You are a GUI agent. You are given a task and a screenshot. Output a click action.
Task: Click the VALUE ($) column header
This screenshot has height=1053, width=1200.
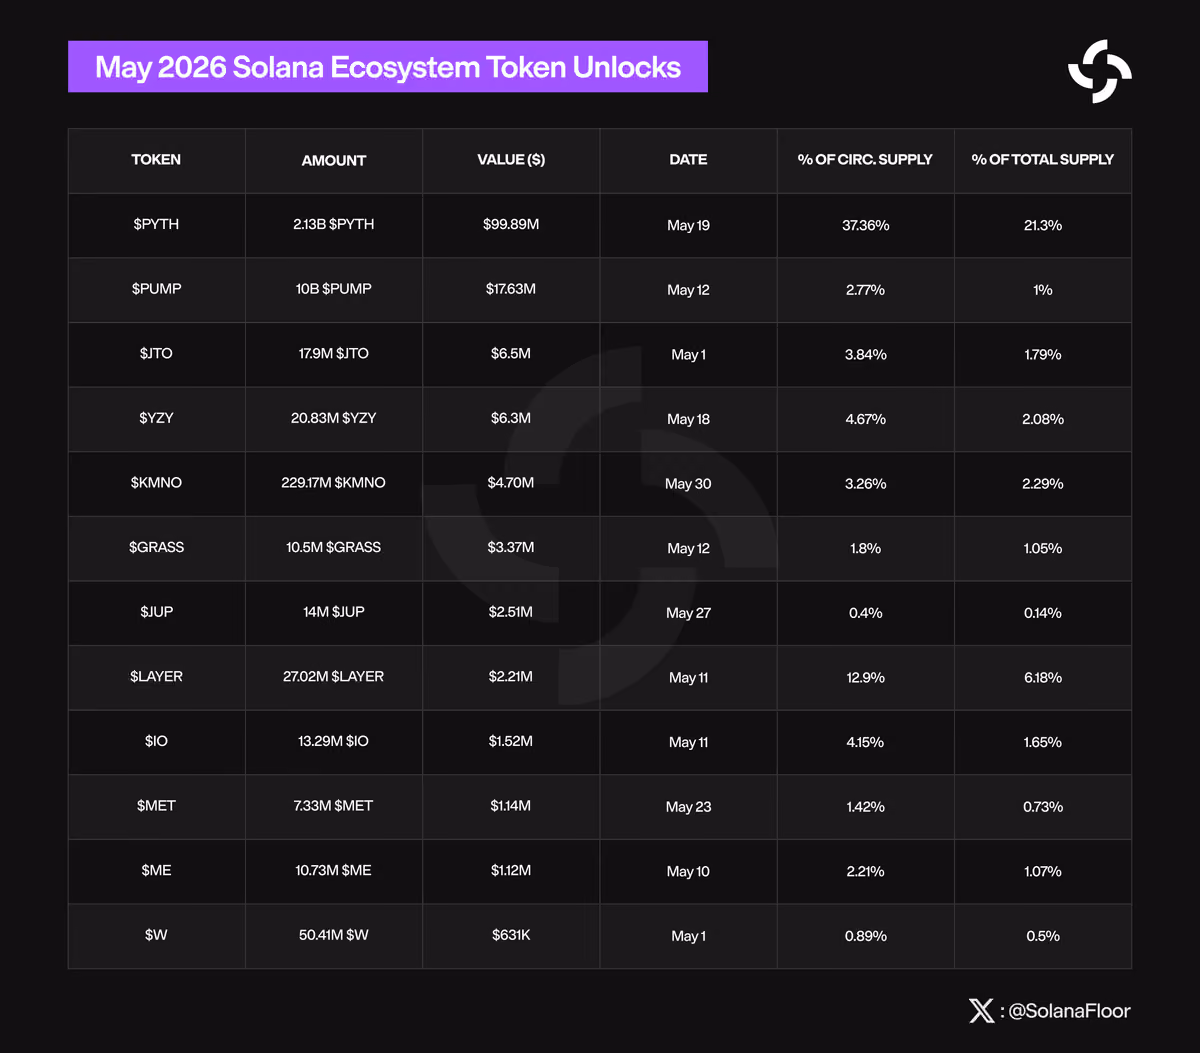511,159
